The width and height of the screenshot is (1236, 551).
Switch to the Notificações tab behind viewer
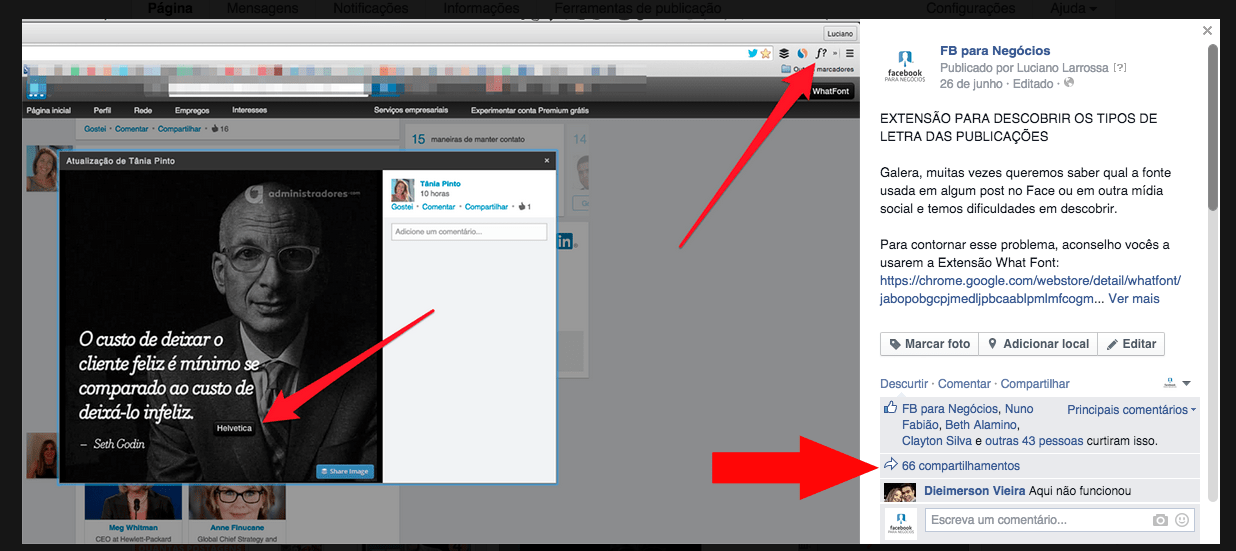pyautogui.click(x=371, y=8)
